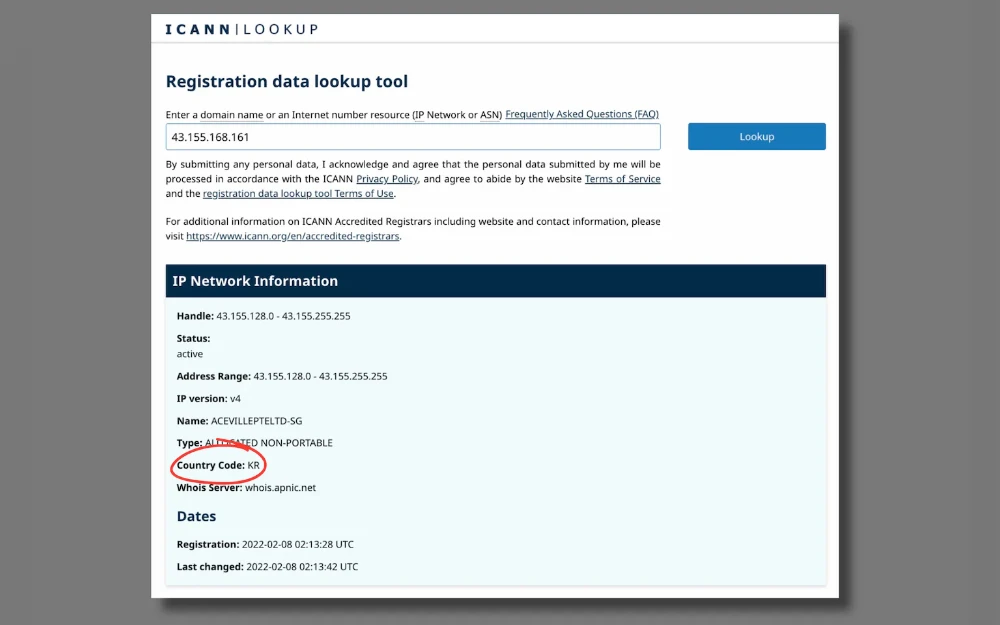Click the ICANN Lookup logo
Image resolution: width=1000 pixels, height=625 pixels.
coord(242,29)
